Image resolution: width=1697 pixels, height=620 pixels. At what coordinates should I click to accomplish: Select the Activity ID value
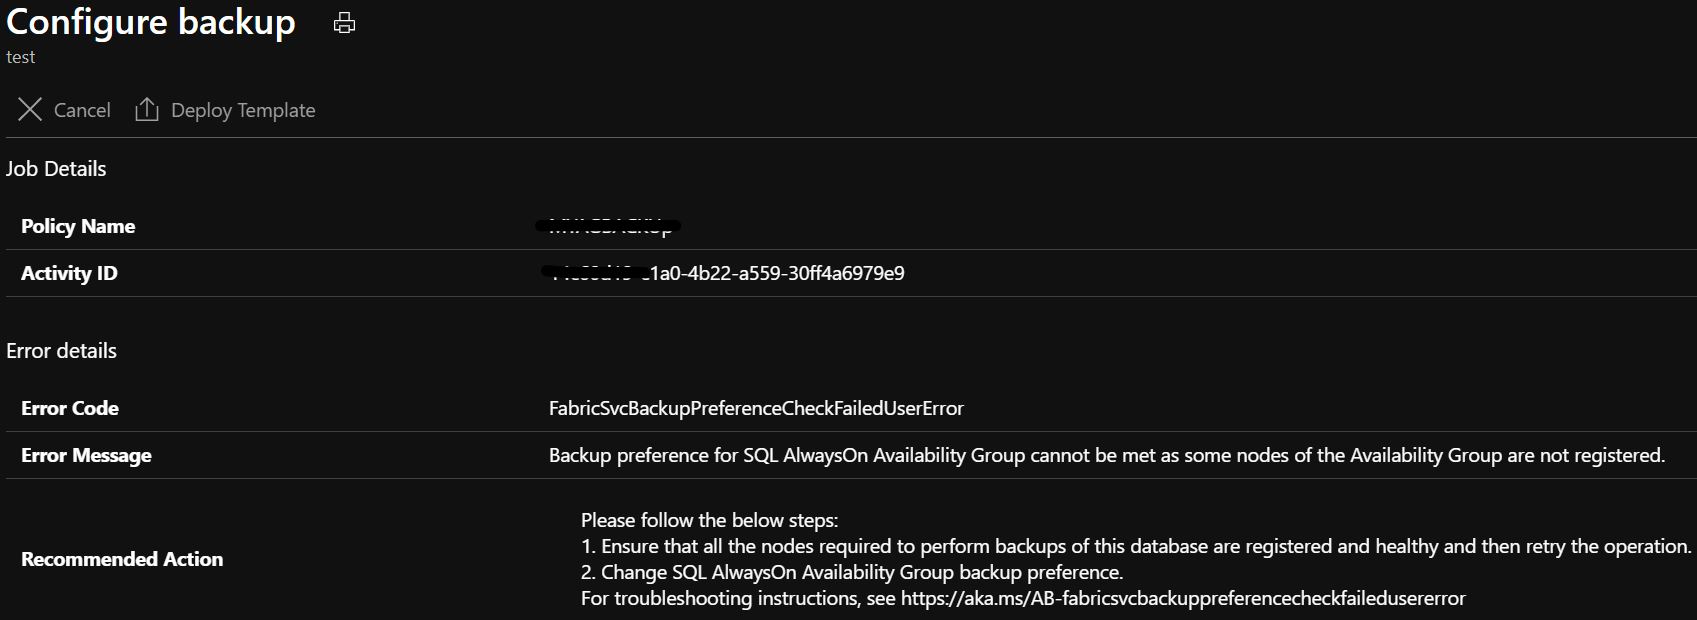click(722, 272)
